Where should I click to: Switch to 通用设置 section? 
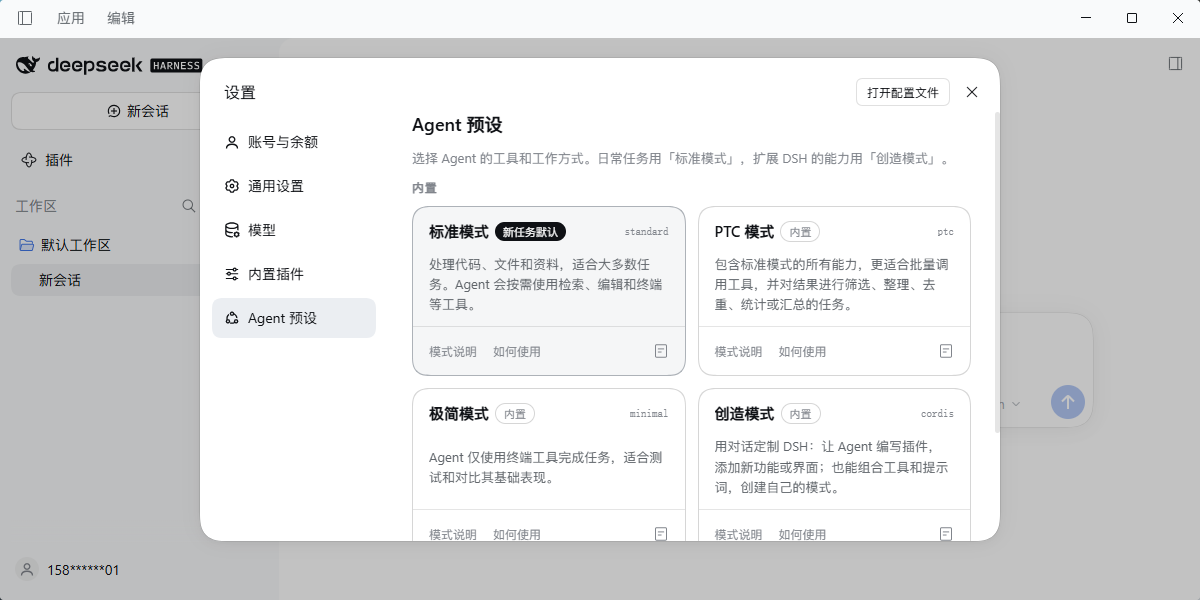click(294, 186)
